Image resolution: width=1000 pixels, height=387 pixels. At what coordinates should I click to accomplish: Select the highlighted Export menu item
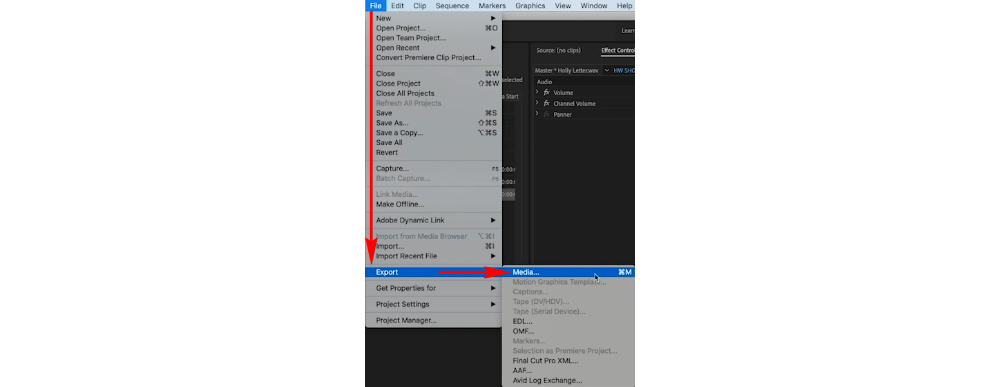click(434, 272)
